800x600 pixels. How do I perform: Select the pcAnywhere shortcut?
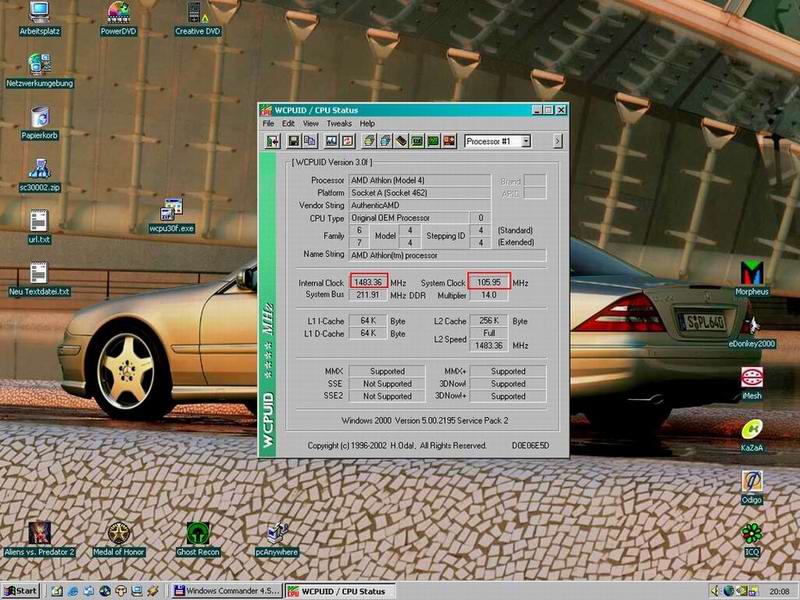click(x=277, y=539)
